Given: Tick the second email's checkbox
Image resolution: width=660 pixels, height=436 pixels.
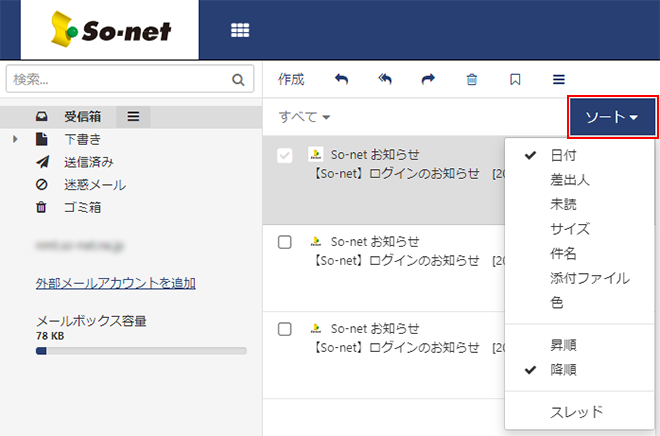Looking at the screenshot, I should 285,242.
